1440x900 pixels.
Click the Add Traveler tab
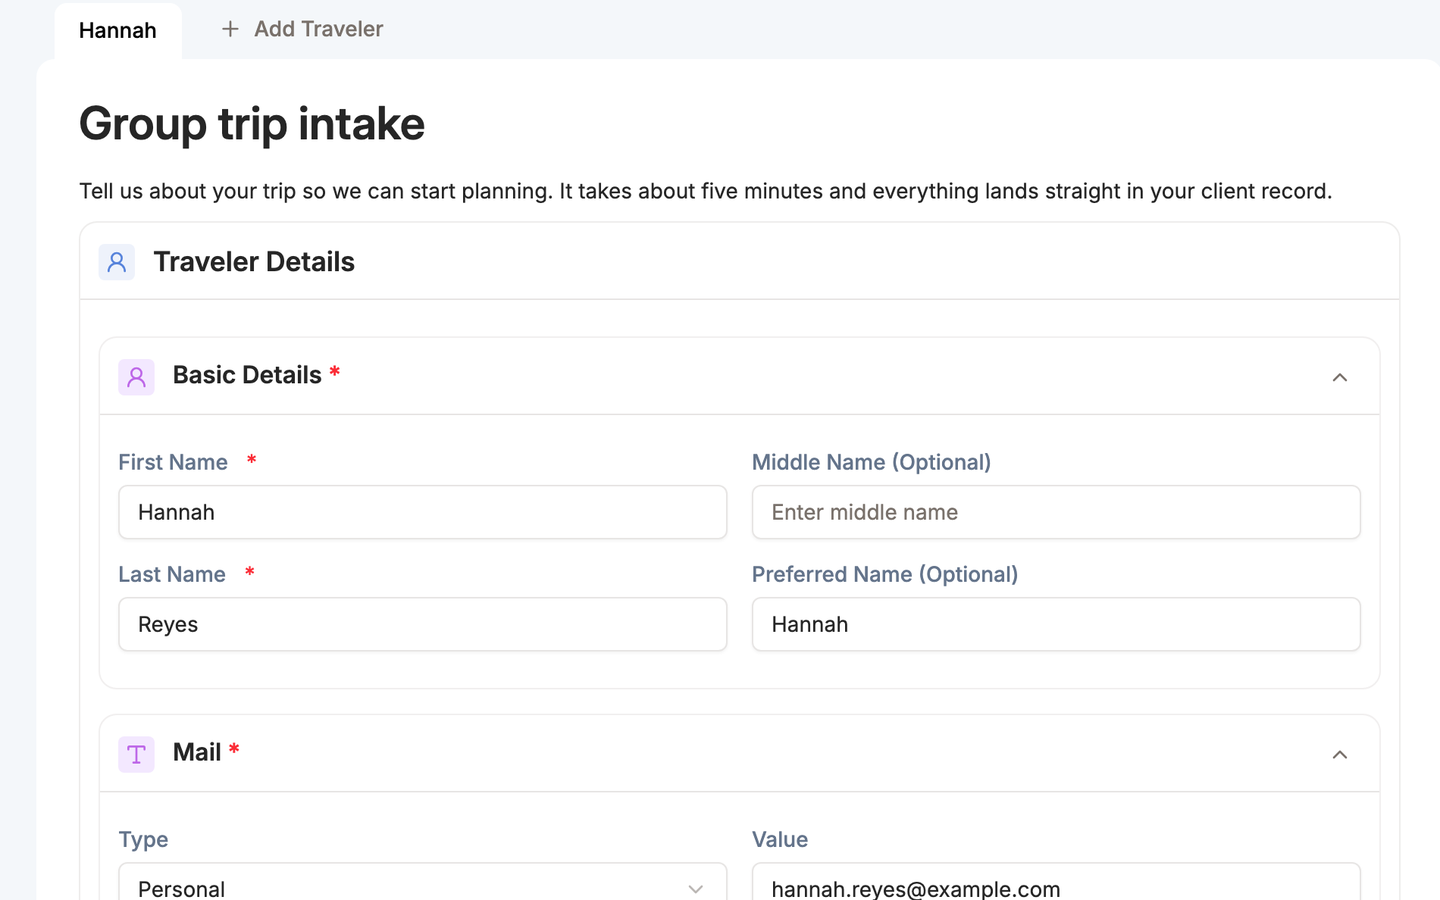click(x=302, y=29)
